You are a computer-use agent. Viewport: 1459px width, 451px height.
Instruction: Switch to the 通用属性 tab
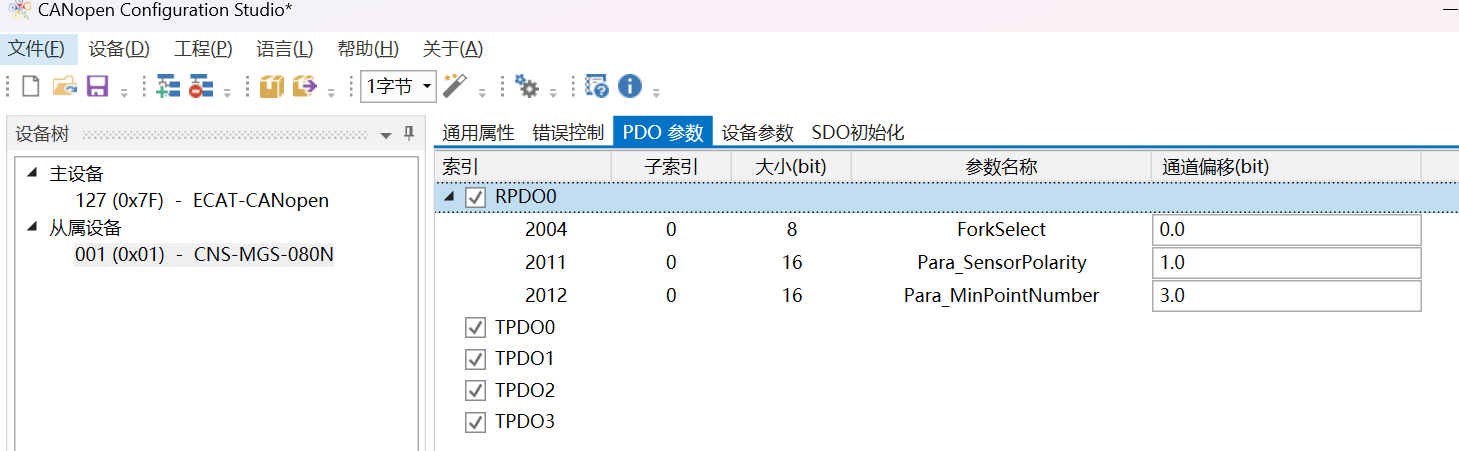point(478,132)
